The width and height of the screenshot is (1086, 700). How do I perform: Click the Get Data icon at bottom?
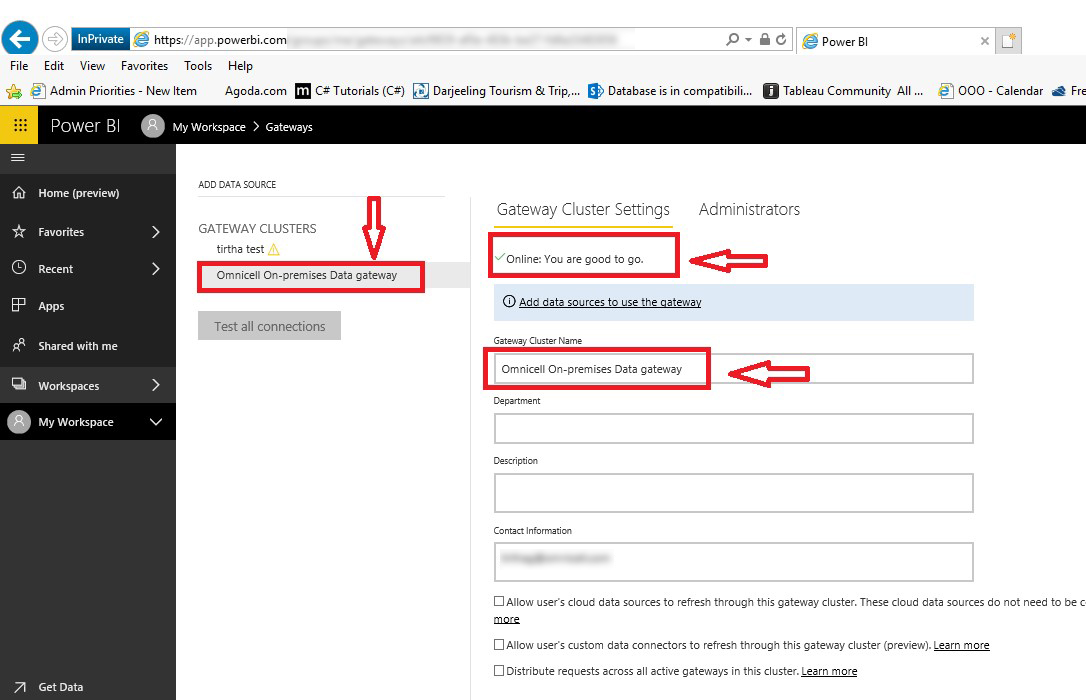coord(18,687)
